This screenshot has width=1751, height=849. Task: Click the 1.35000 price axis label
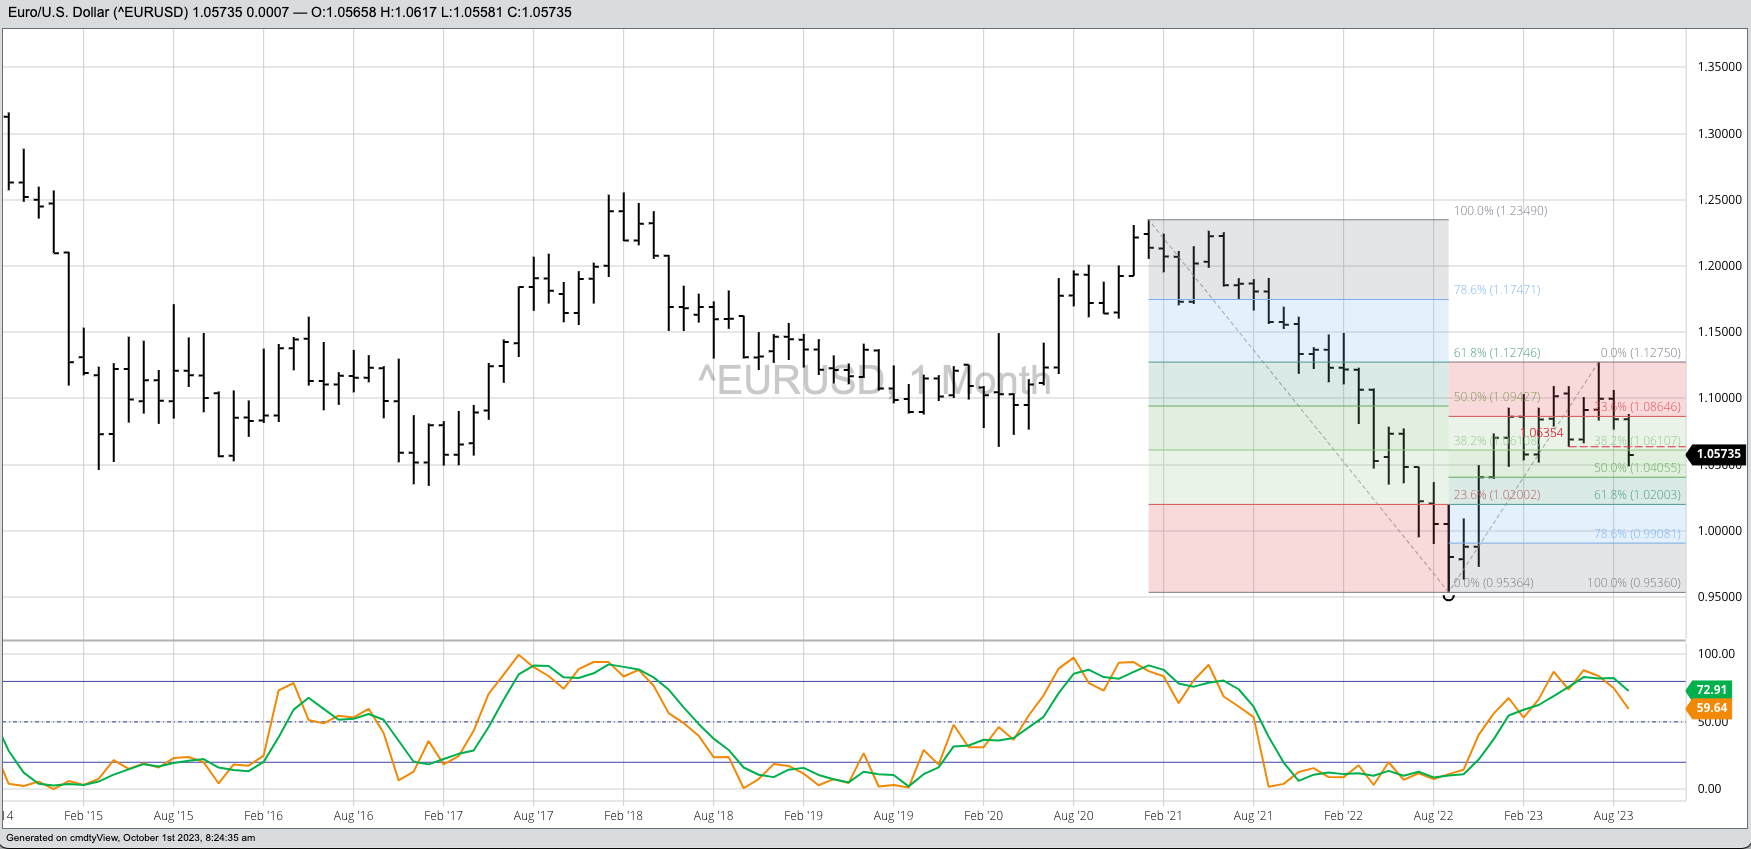click(1719, 67)
